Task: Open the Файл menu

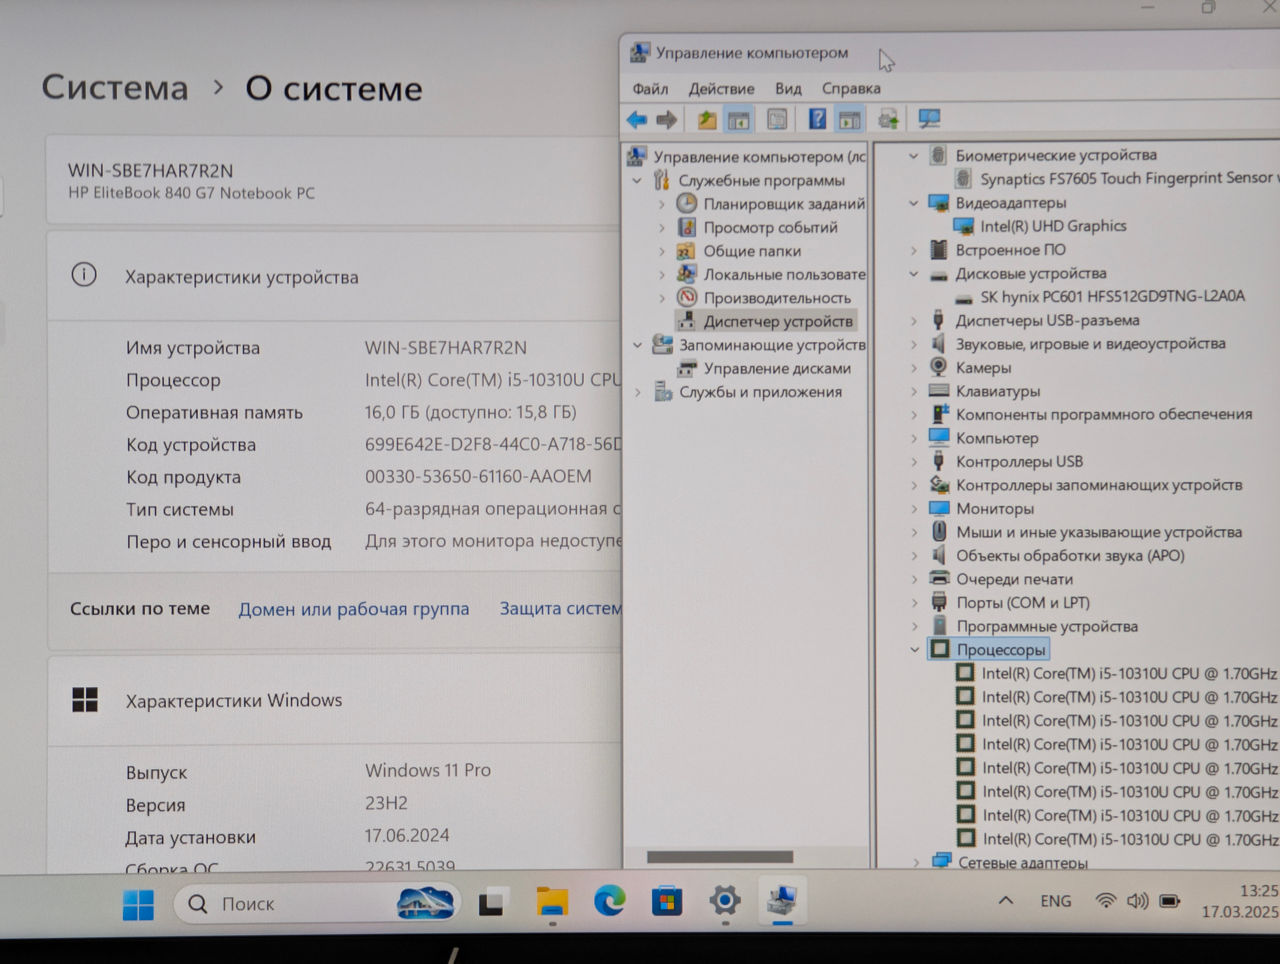Action: point(650,89)
